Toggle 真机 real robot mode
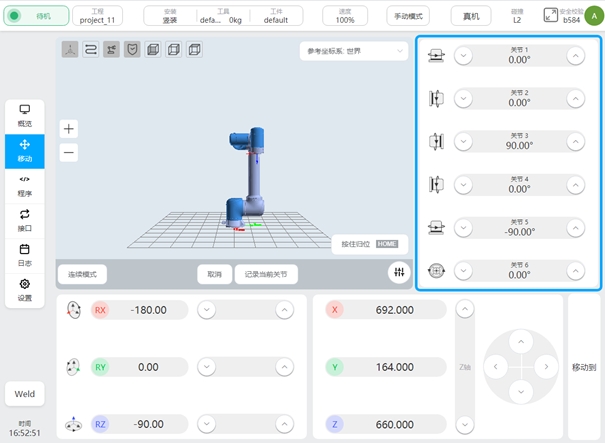 pyautogui.click(x=471, y=16)
